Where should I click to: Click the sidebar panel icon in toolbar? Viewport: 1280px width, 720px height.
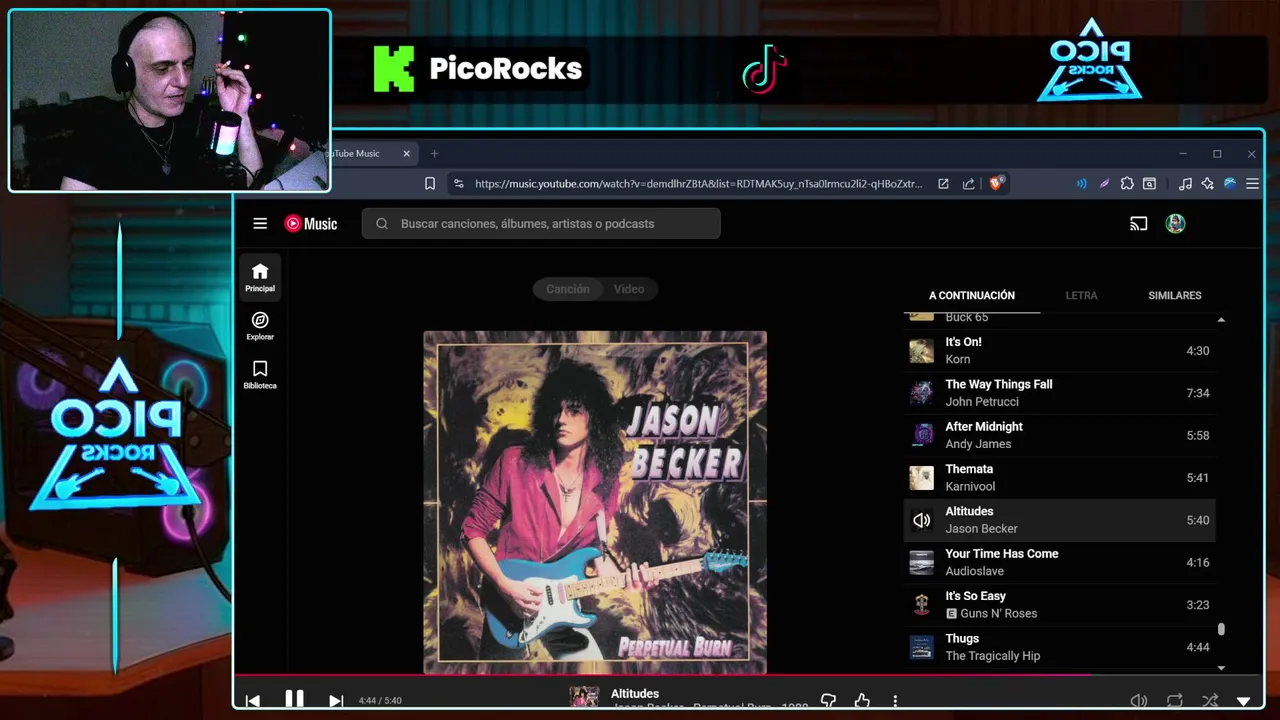tap(1150, 184)
